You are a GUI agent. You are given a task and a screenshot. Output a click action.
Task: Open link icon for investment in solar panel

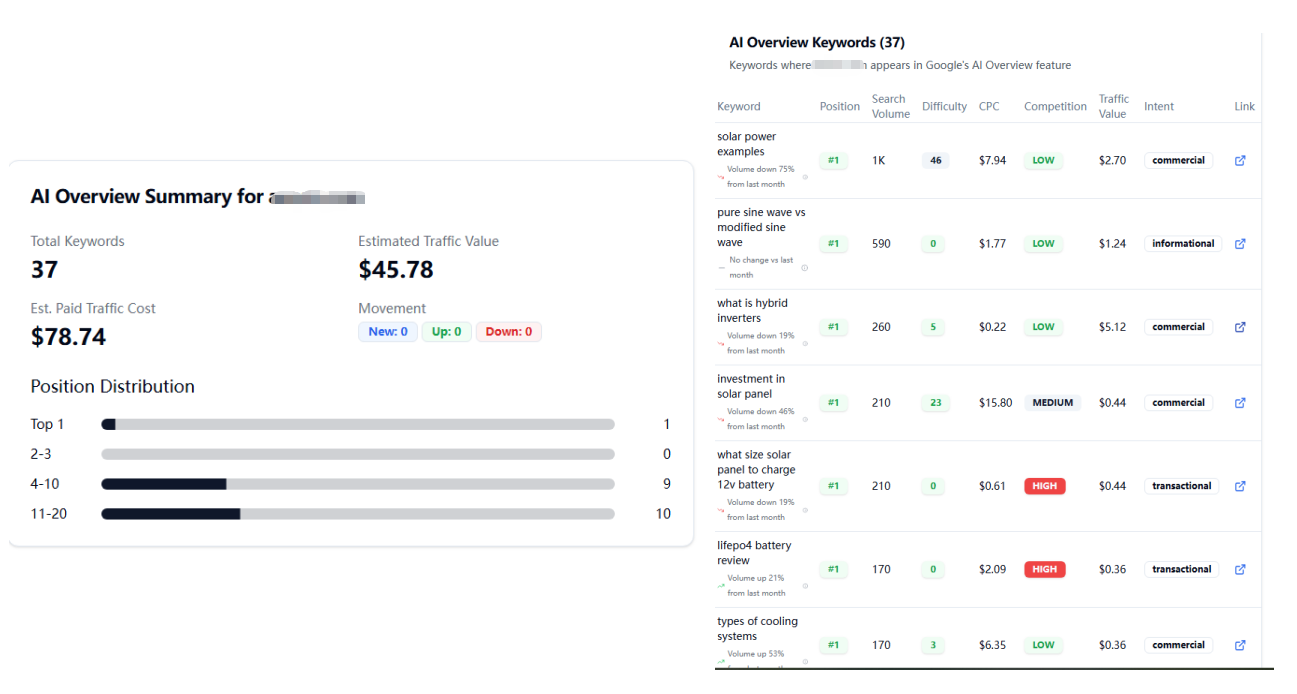point(1240,403)
